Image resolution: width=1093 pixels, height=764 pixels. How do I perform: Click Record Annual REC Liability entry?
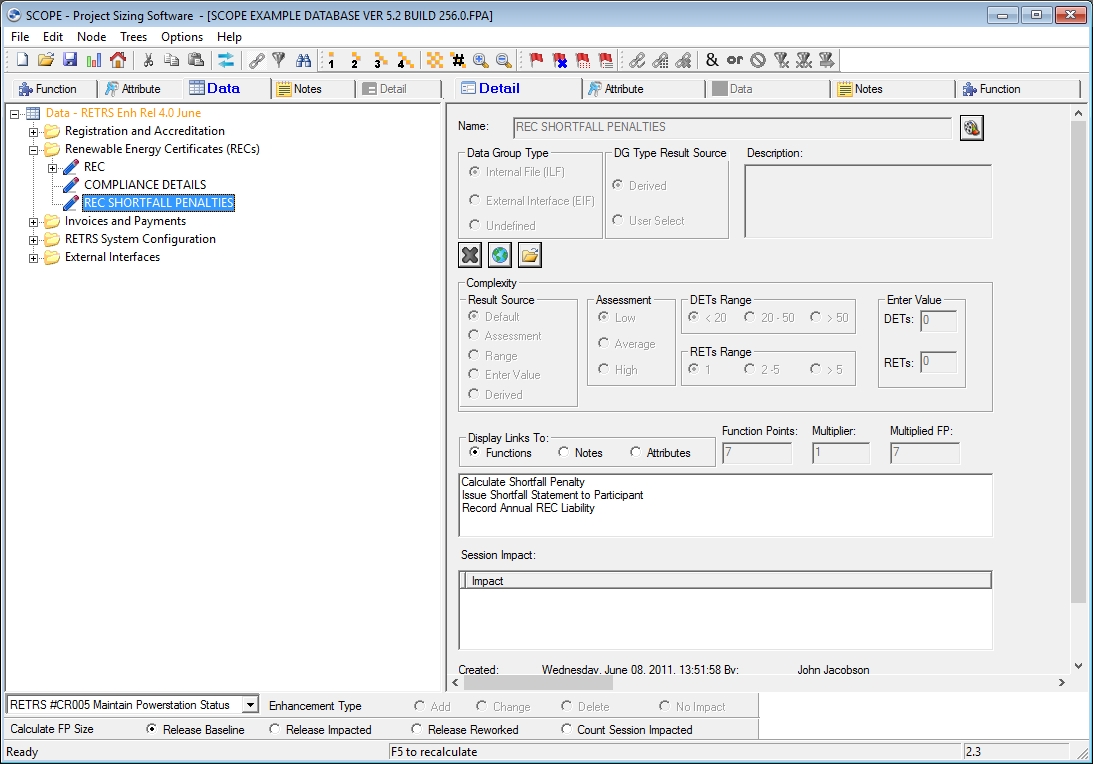528,508
